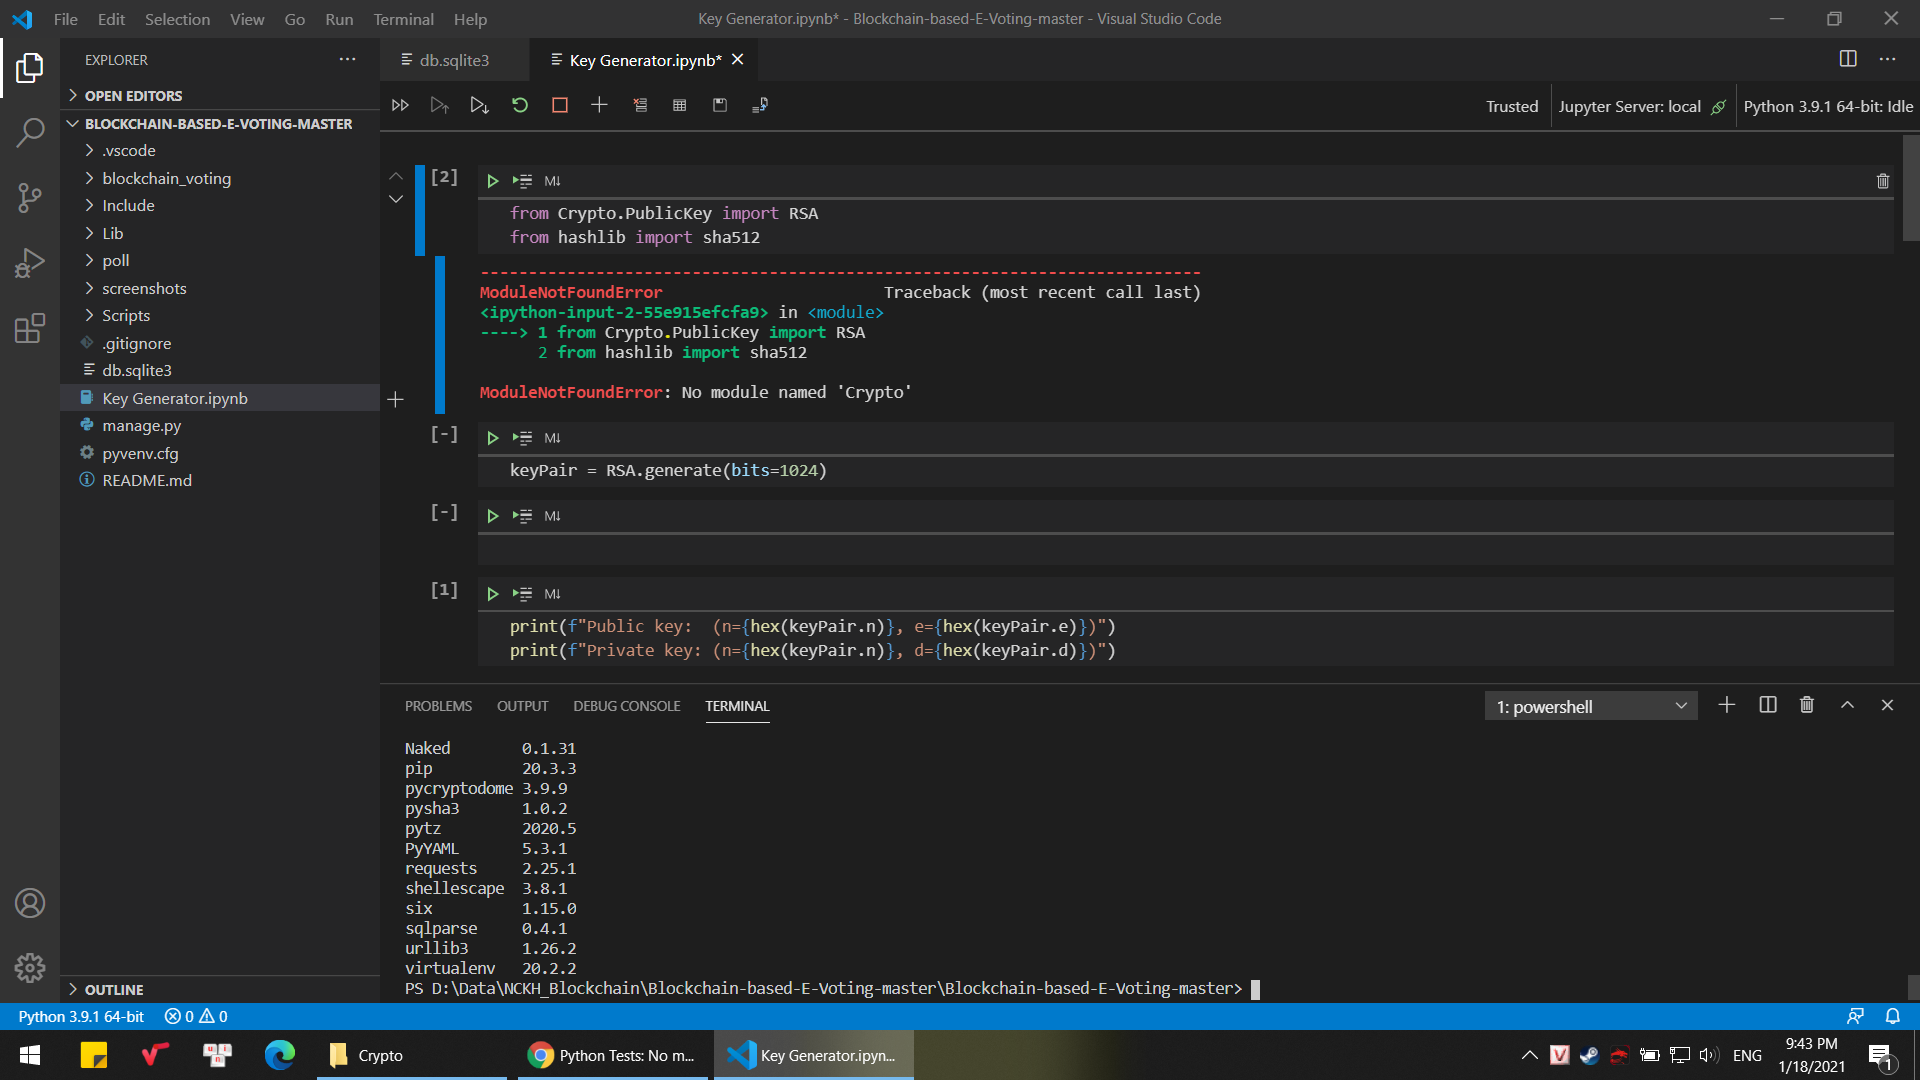Viewport: 1920px width, 1080px height.
Task: Select the PROBLEMS tab
Action: (x=440, y=705)
